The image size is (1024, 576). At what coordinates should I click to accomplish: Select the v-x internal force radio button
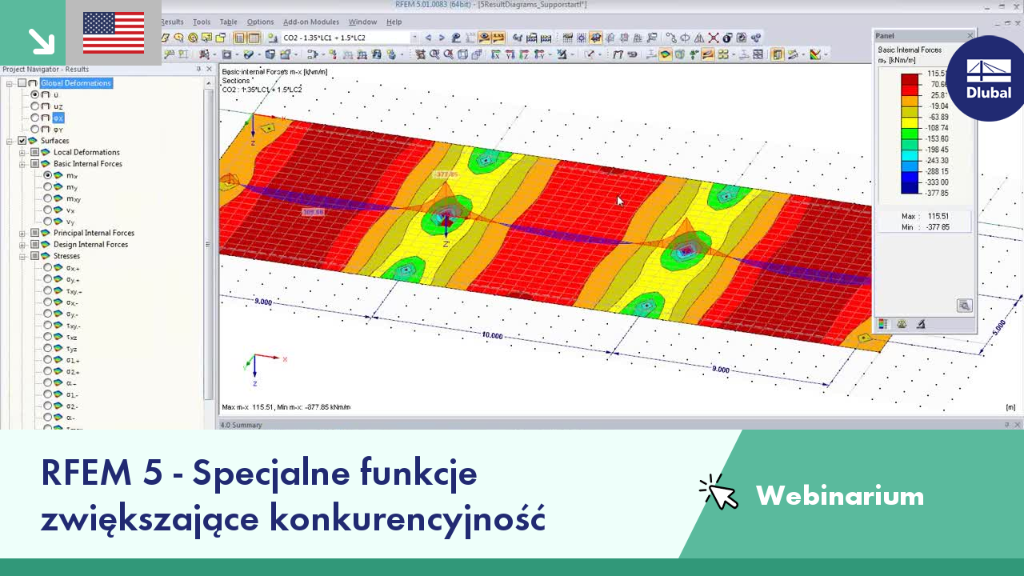(48, 210)
